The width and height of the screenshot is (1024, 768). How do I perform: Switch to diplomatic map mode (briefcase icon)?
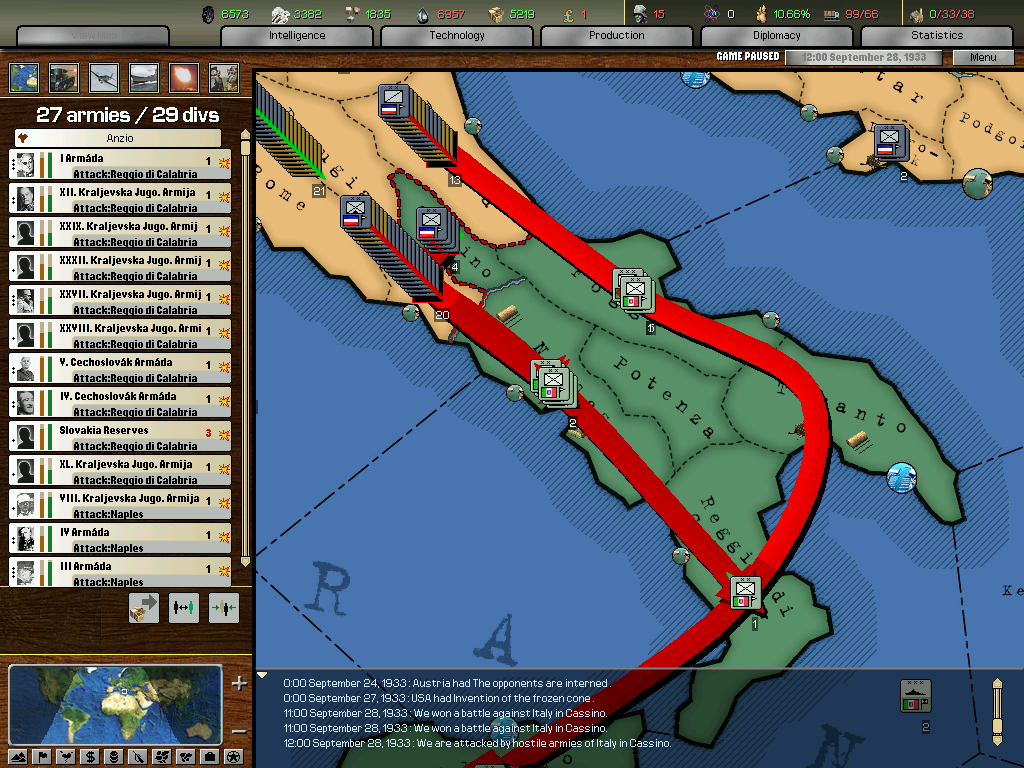[x=210, y=757]
